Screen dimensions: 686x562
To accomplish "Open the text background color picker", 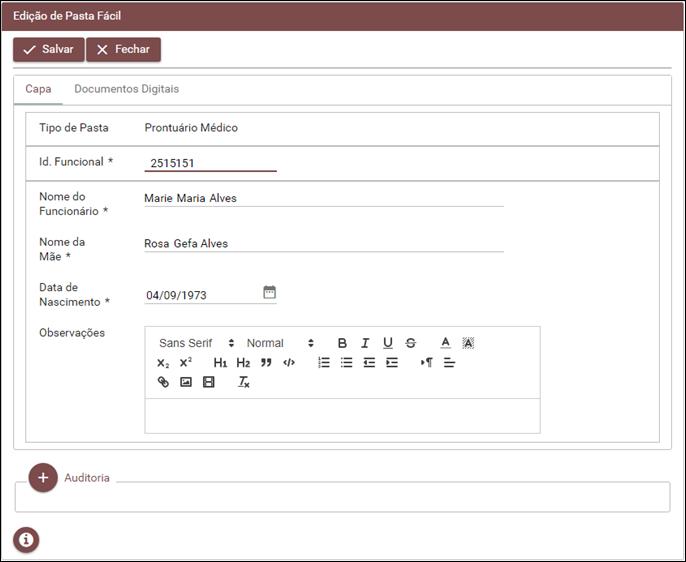I will tap(468, 343).
